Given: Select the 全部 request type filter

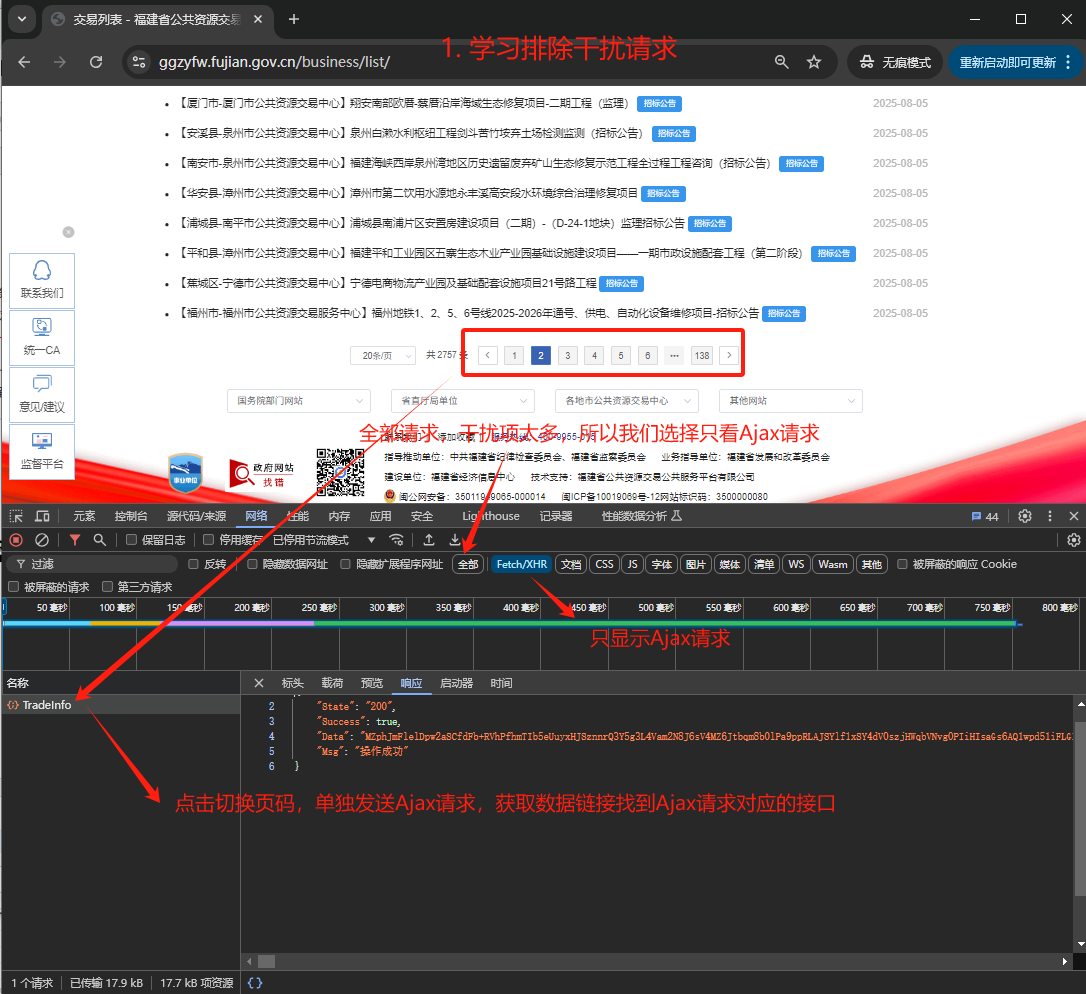Looking at the screenshot, I should pyautogui.click(x=468, y=564).
